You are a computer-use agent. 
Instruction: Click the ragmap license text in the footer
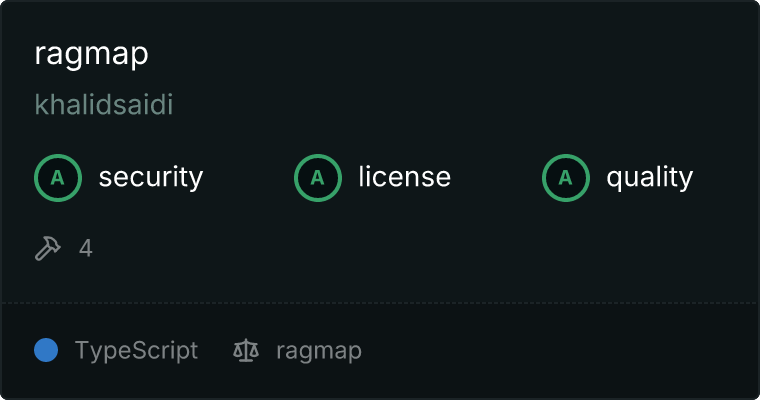tap(319, 351)
